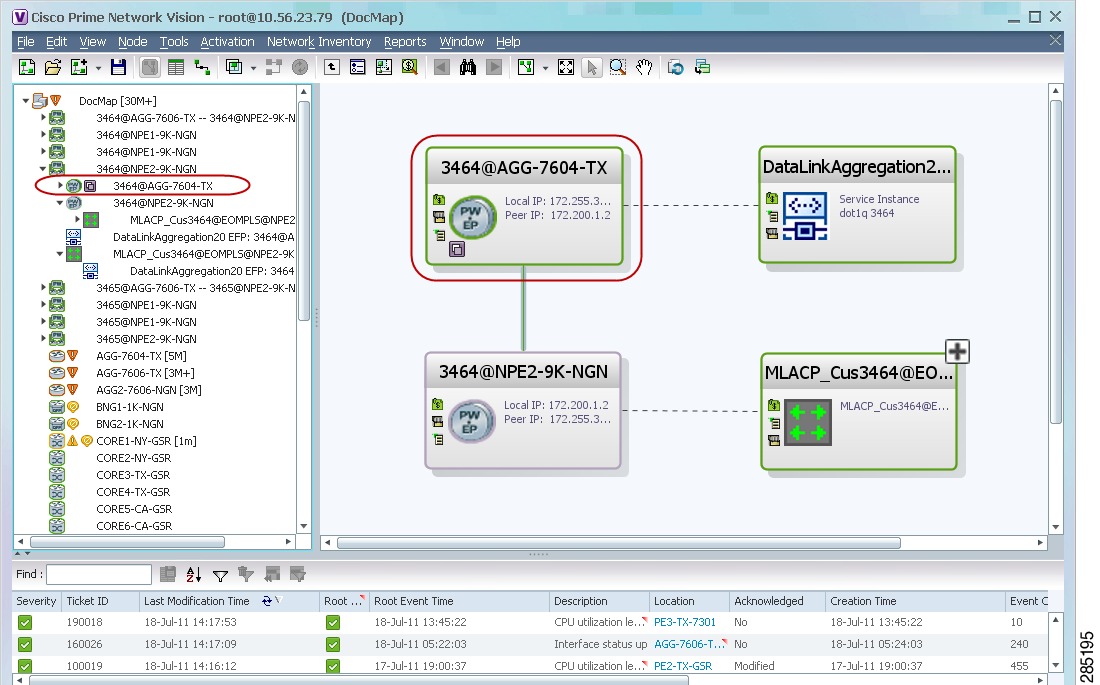Click the last icon on the main toolbar
The height and width of the screenshot is (685, 1100).
pyautogui.click(x=702, y=67)
